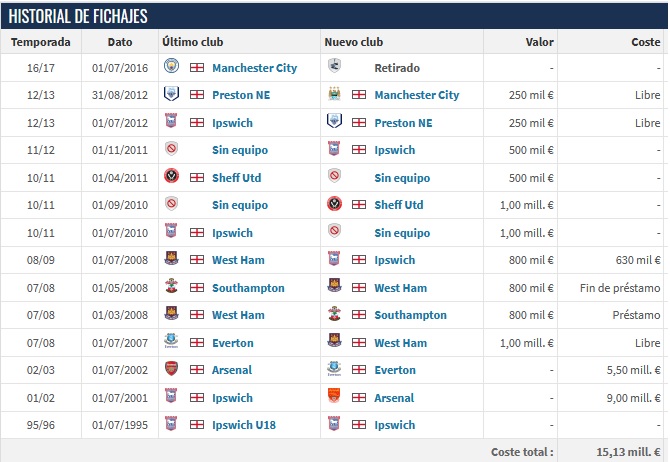The image size is (670, 462).
Task: Click the Sheff Utd crest in the 01/09/2010 row
Action: pyautogui.click(x=334, y=204)
